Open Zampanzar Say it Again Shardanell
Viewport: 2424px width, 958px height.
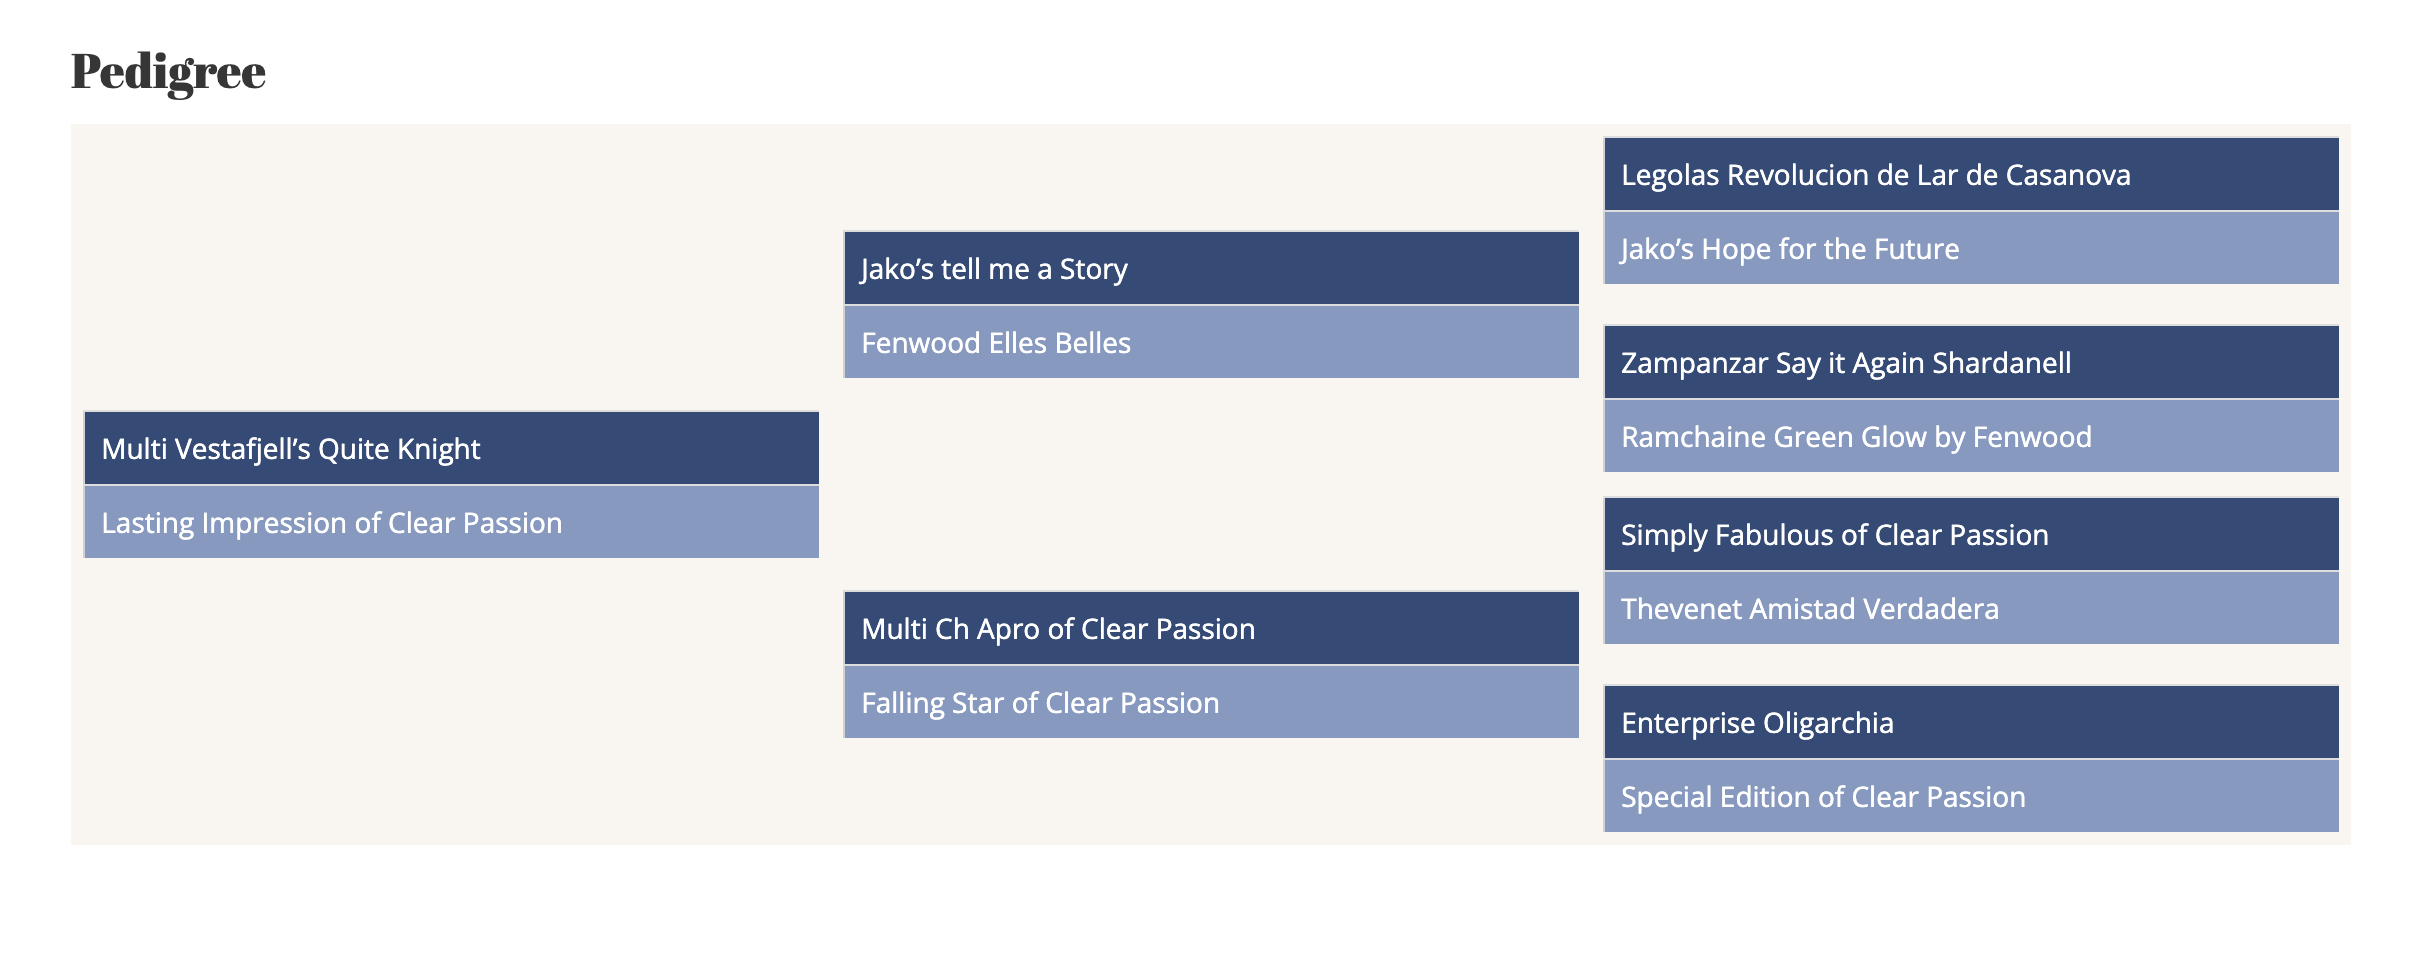(1971, 362)
